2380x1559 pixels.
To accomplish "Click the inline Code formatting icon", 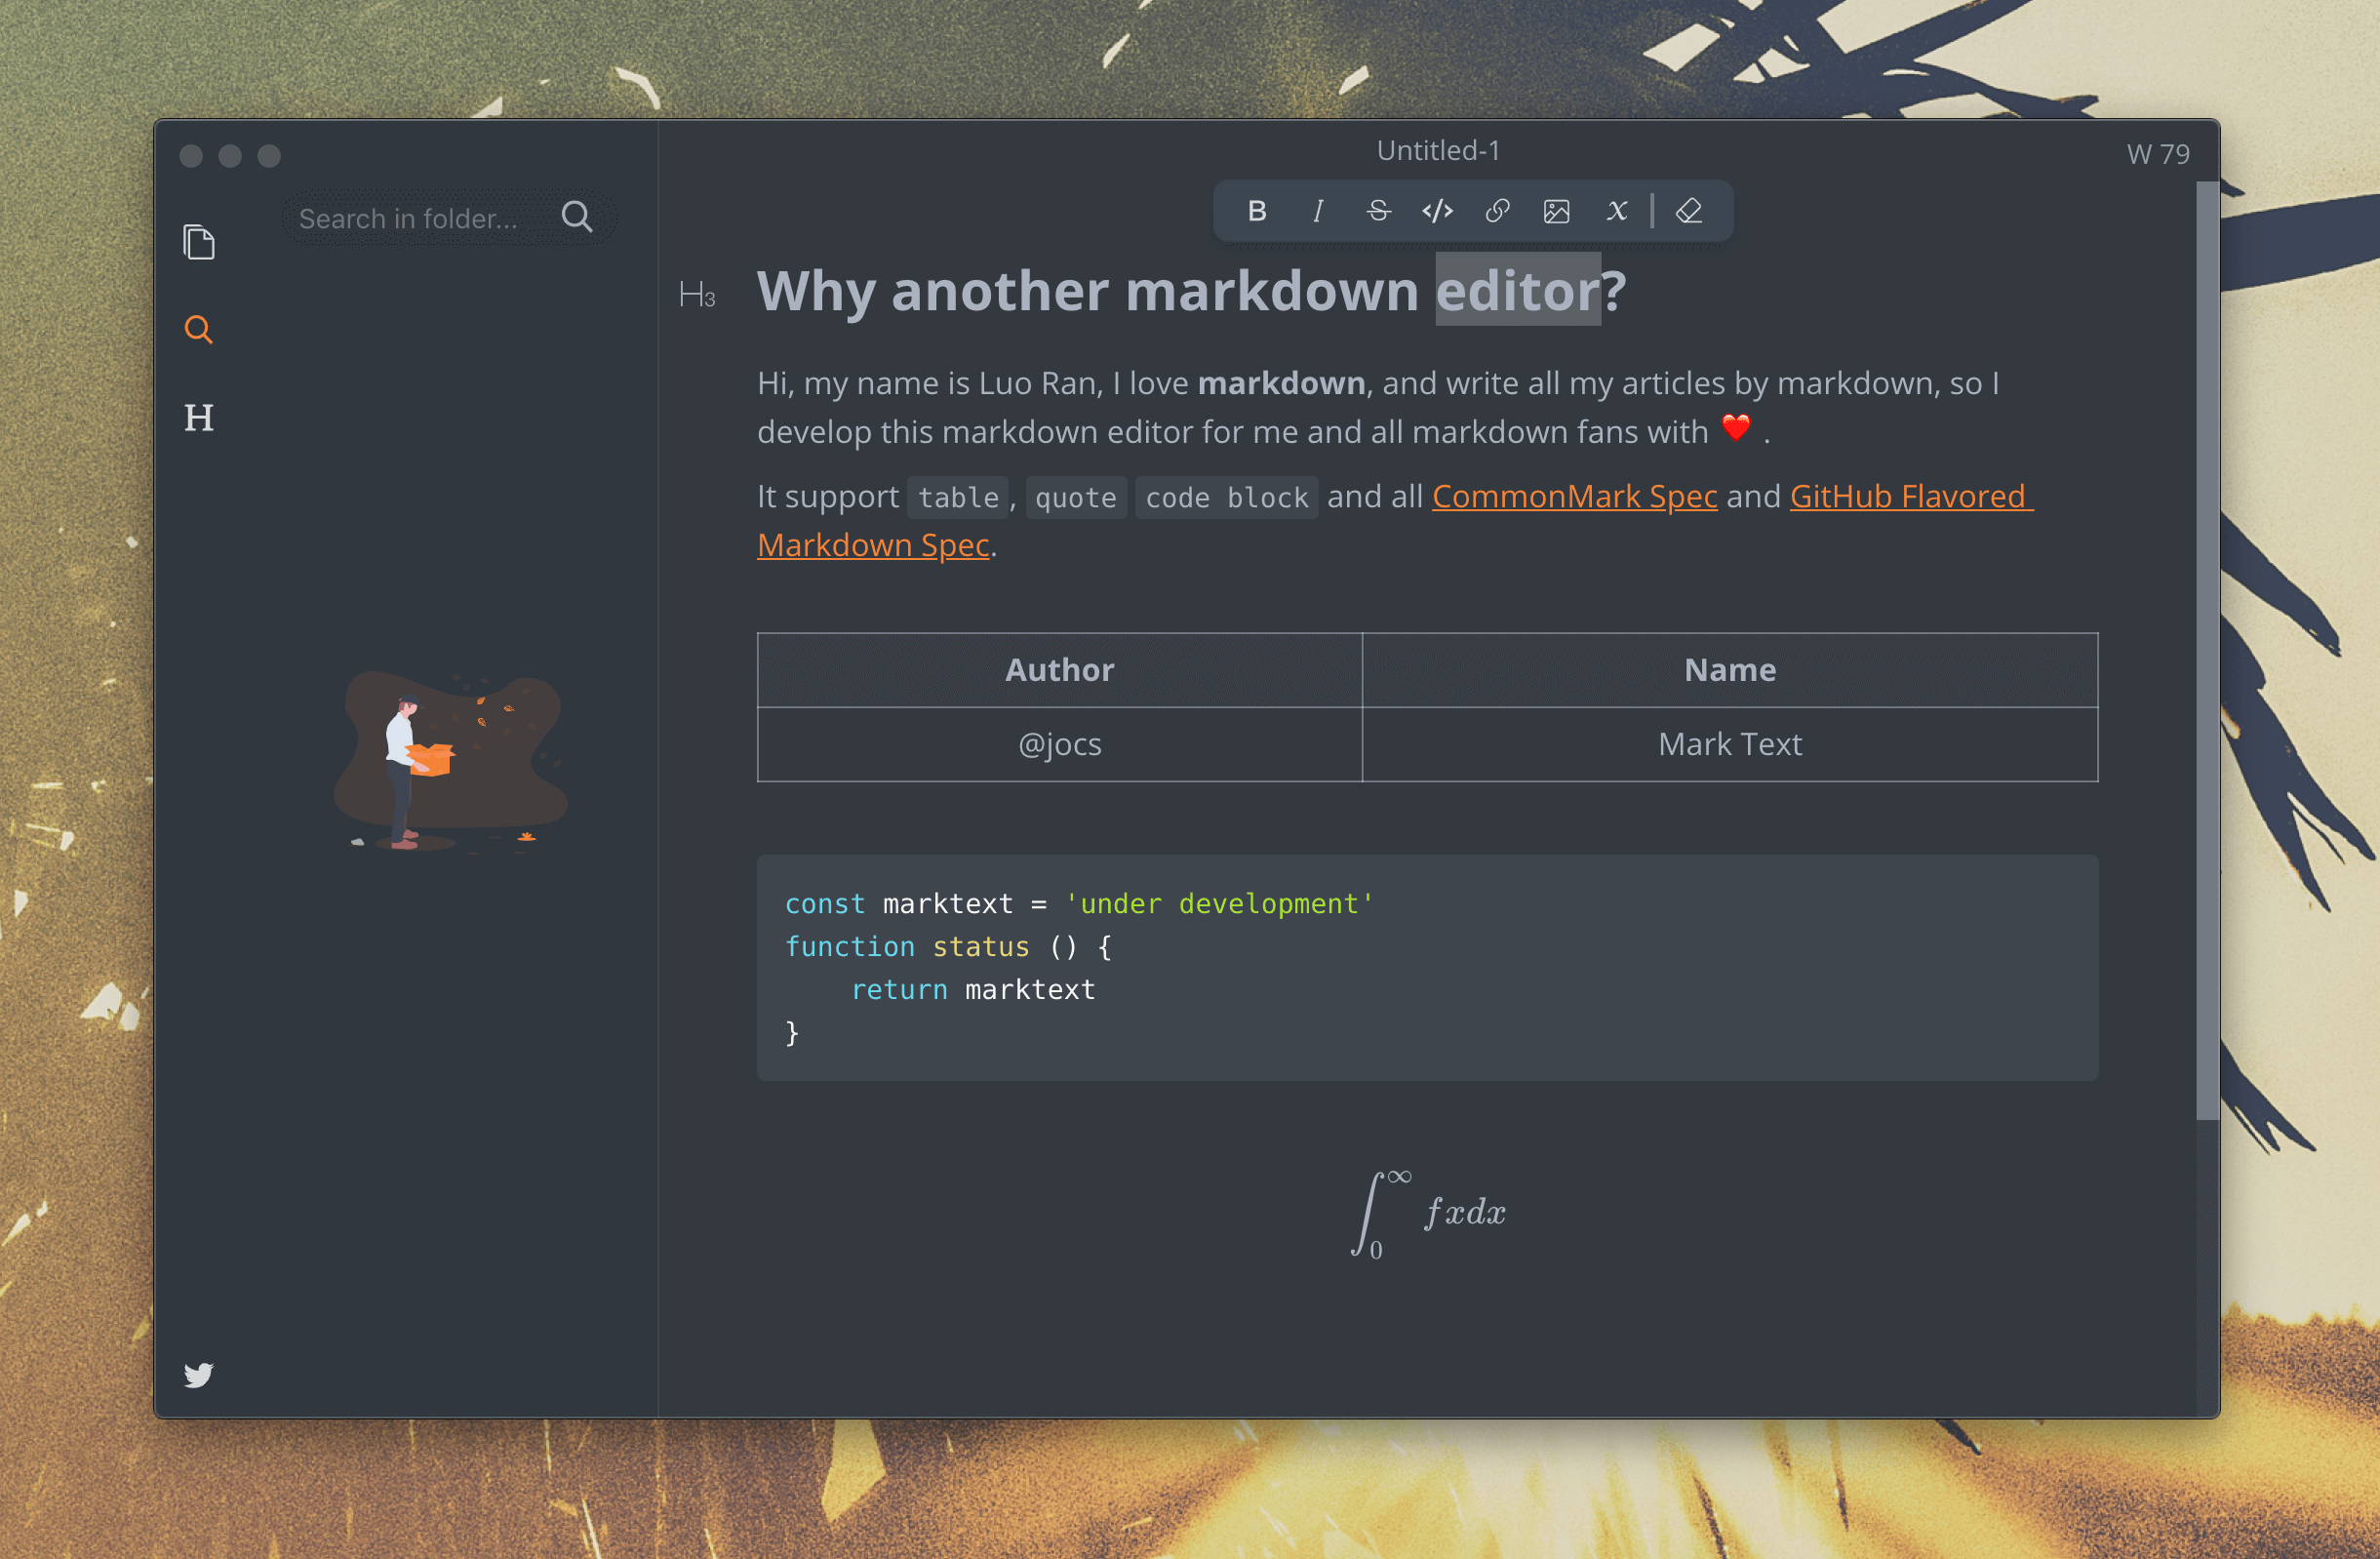I will click(x=1437, y=211).
